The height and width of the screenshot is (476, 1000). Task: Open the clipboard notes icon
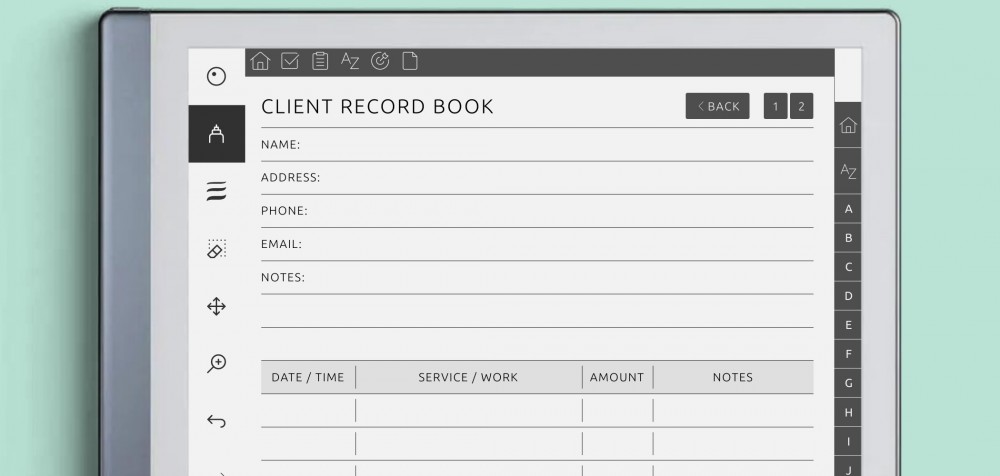click(x=320, y=61)
